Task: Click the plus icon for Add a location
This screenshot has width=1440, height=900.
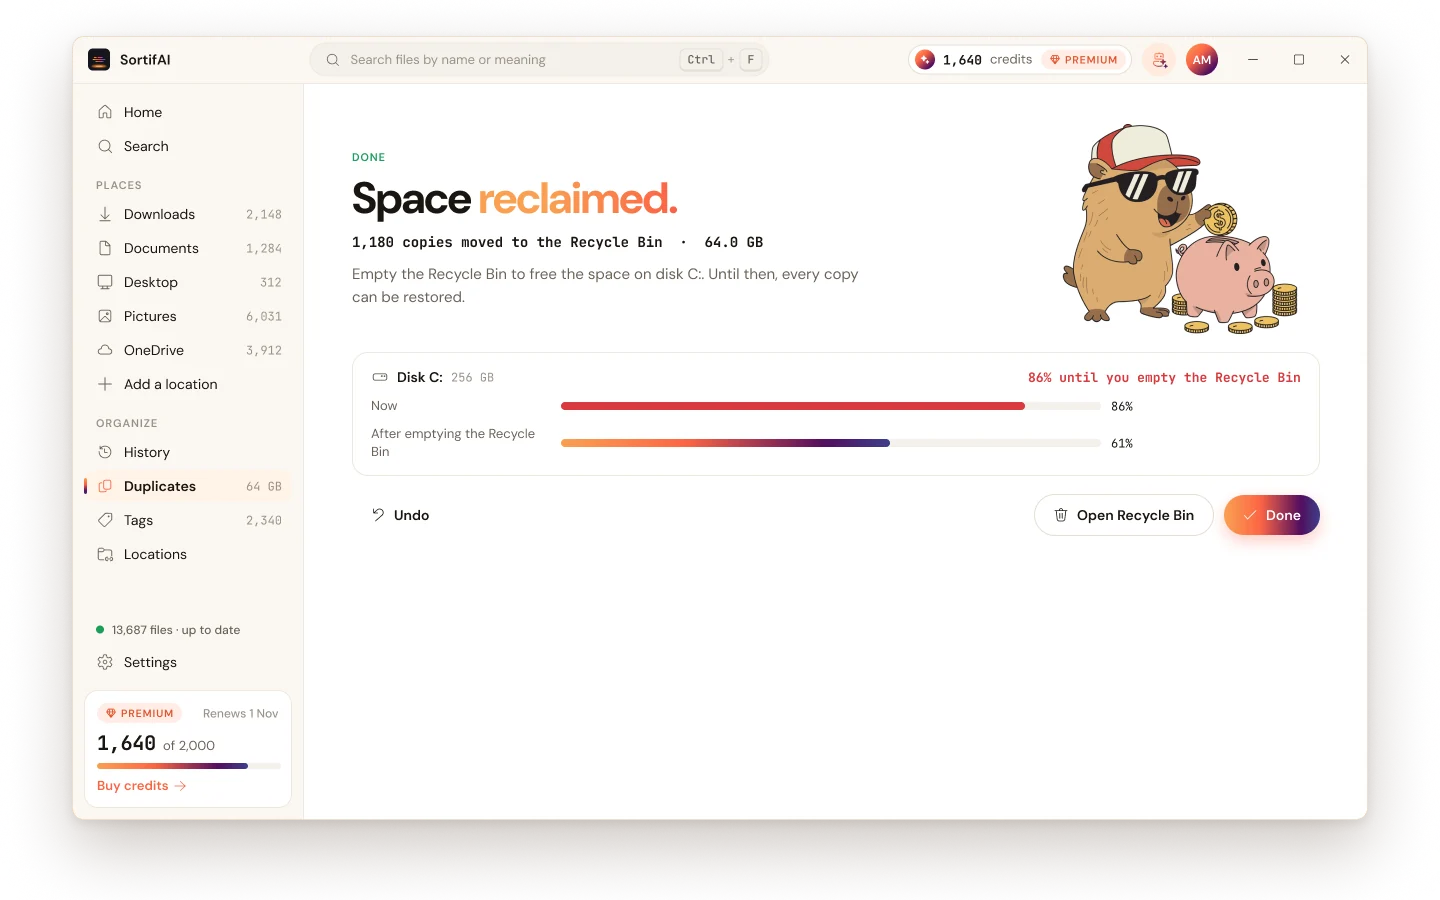Action: coord(105,384)
